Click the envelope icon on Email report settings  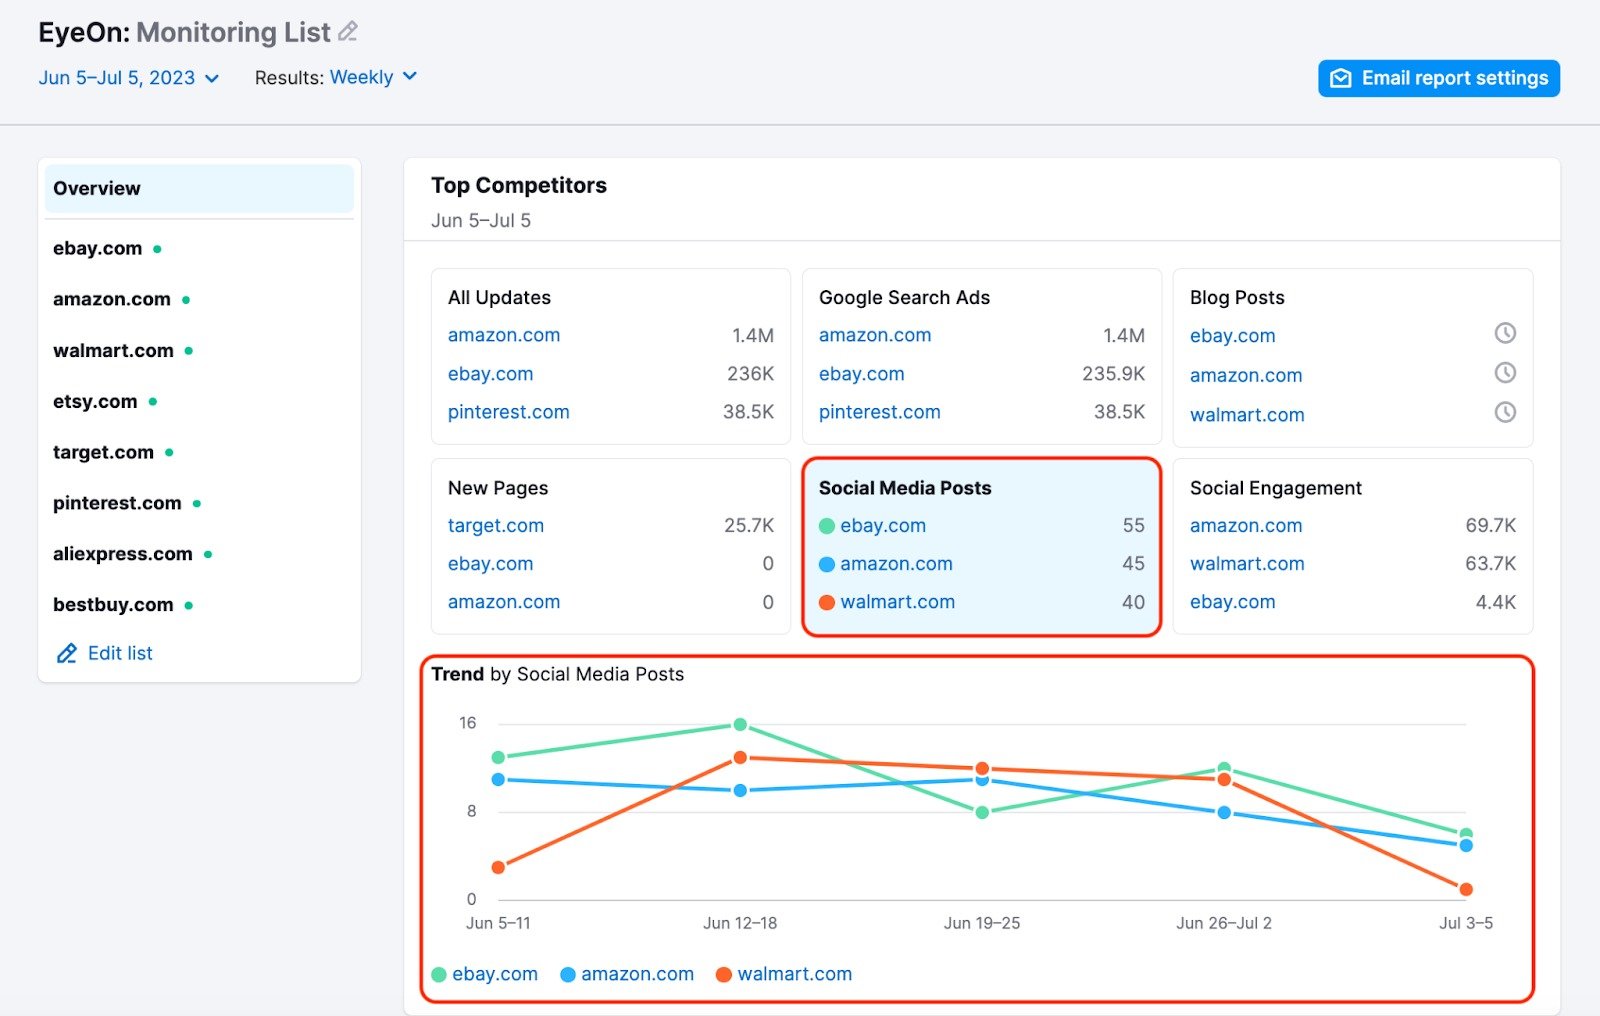(x=1340, y=78)
